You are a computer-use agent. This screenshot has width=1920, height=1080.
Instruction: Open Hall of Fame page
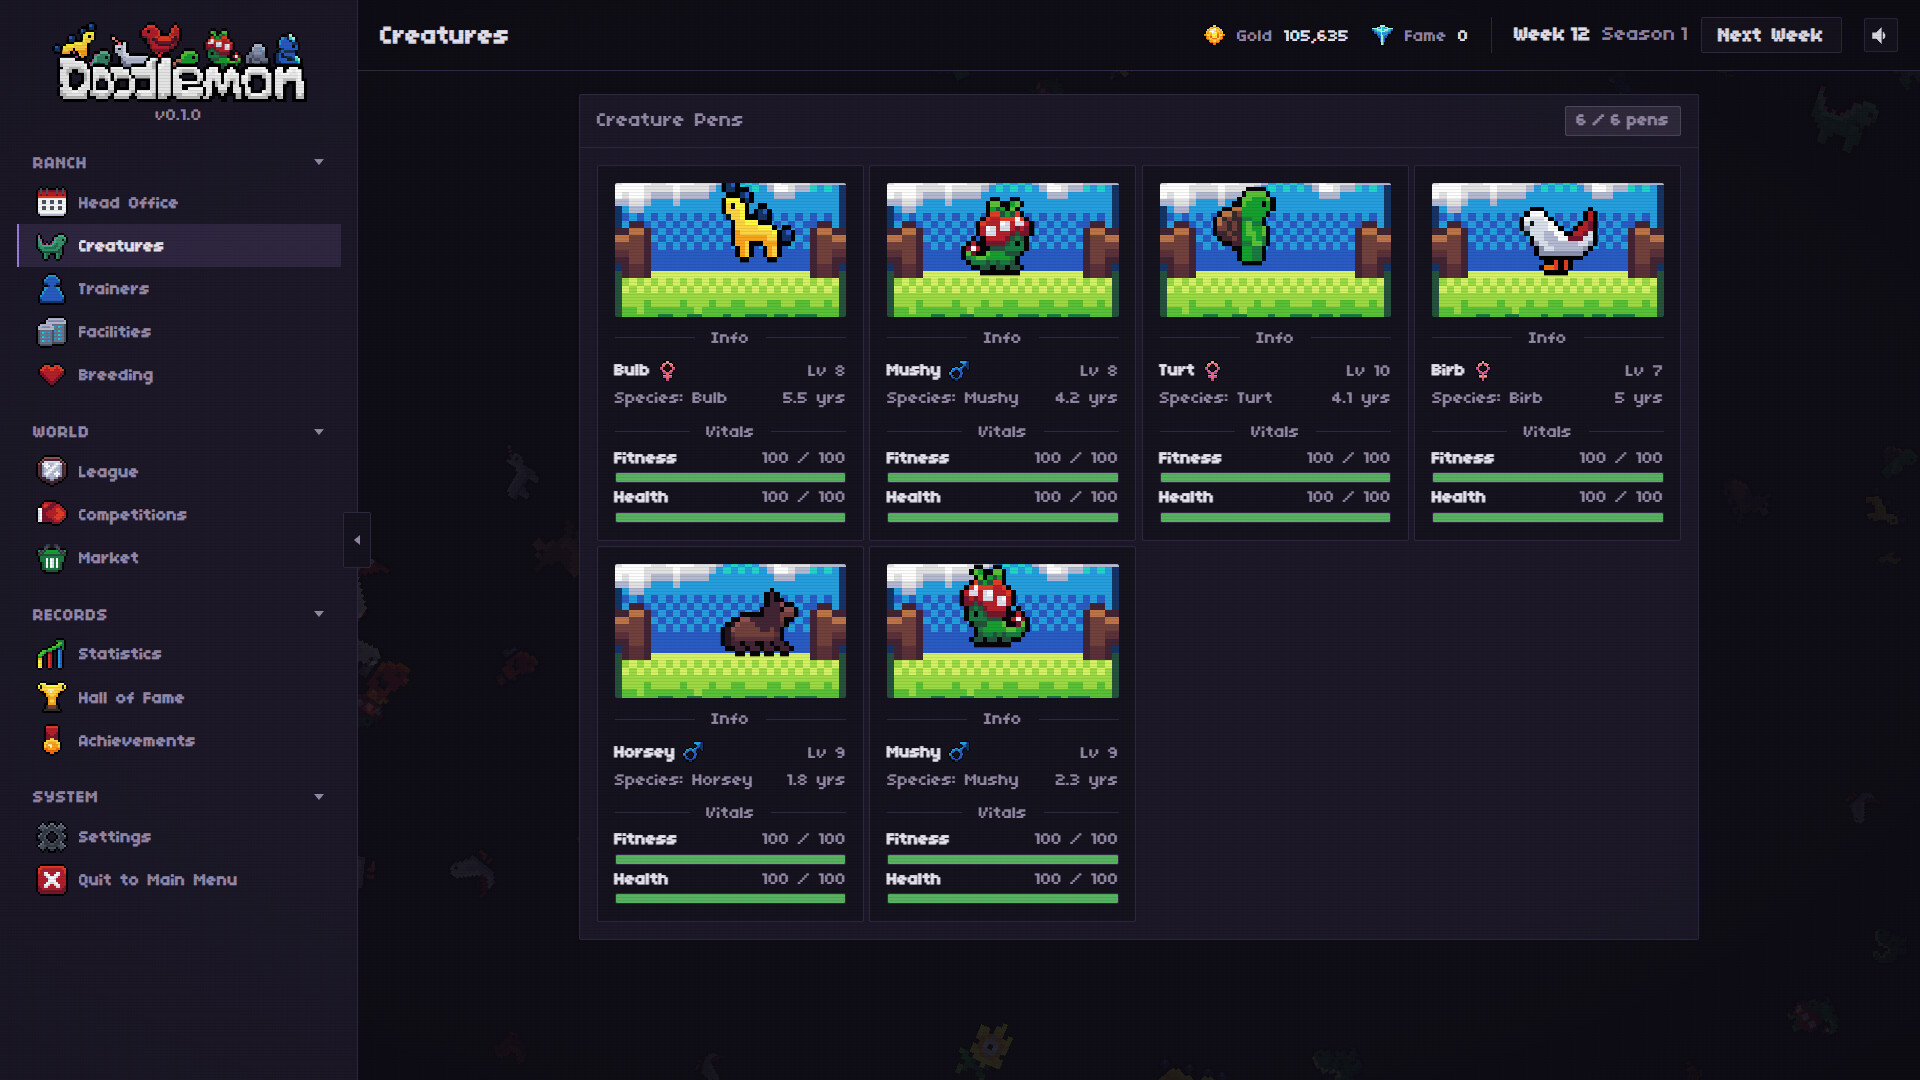(x=179, y=697)
